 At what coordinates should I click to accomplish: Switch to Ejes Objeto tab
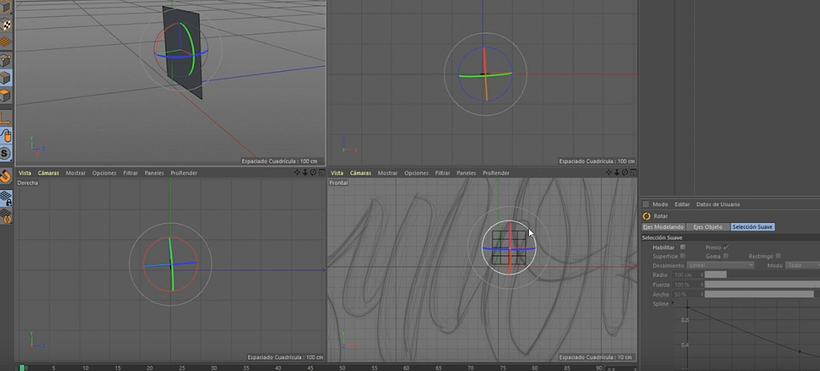point(708,227)
